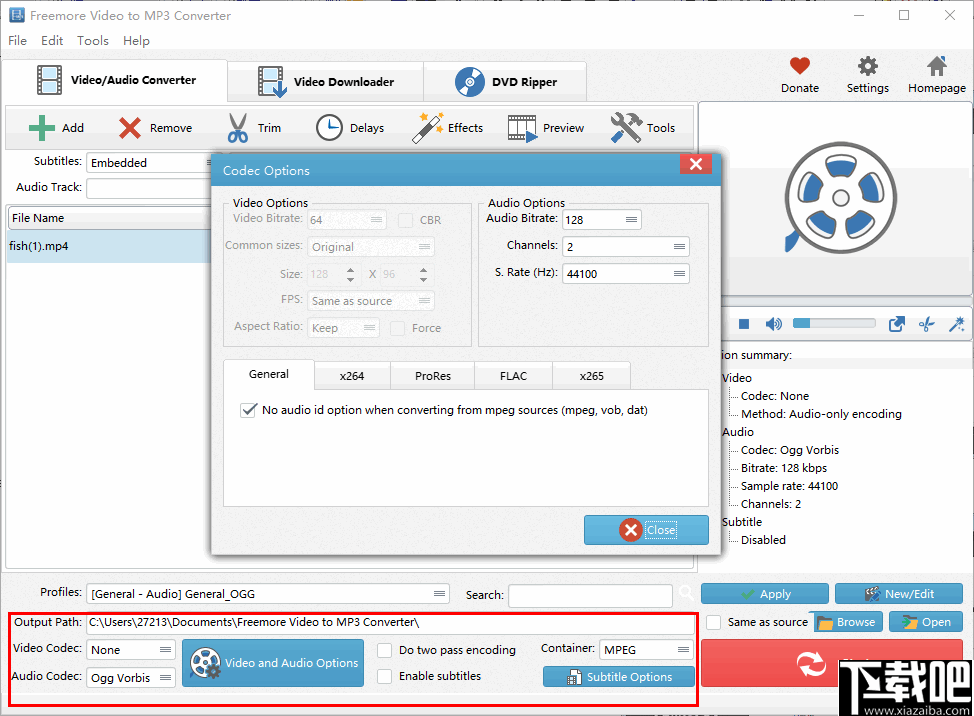Open the Tools menu
The height and width of the screenshot is (716, 974).
pos(92,41)
